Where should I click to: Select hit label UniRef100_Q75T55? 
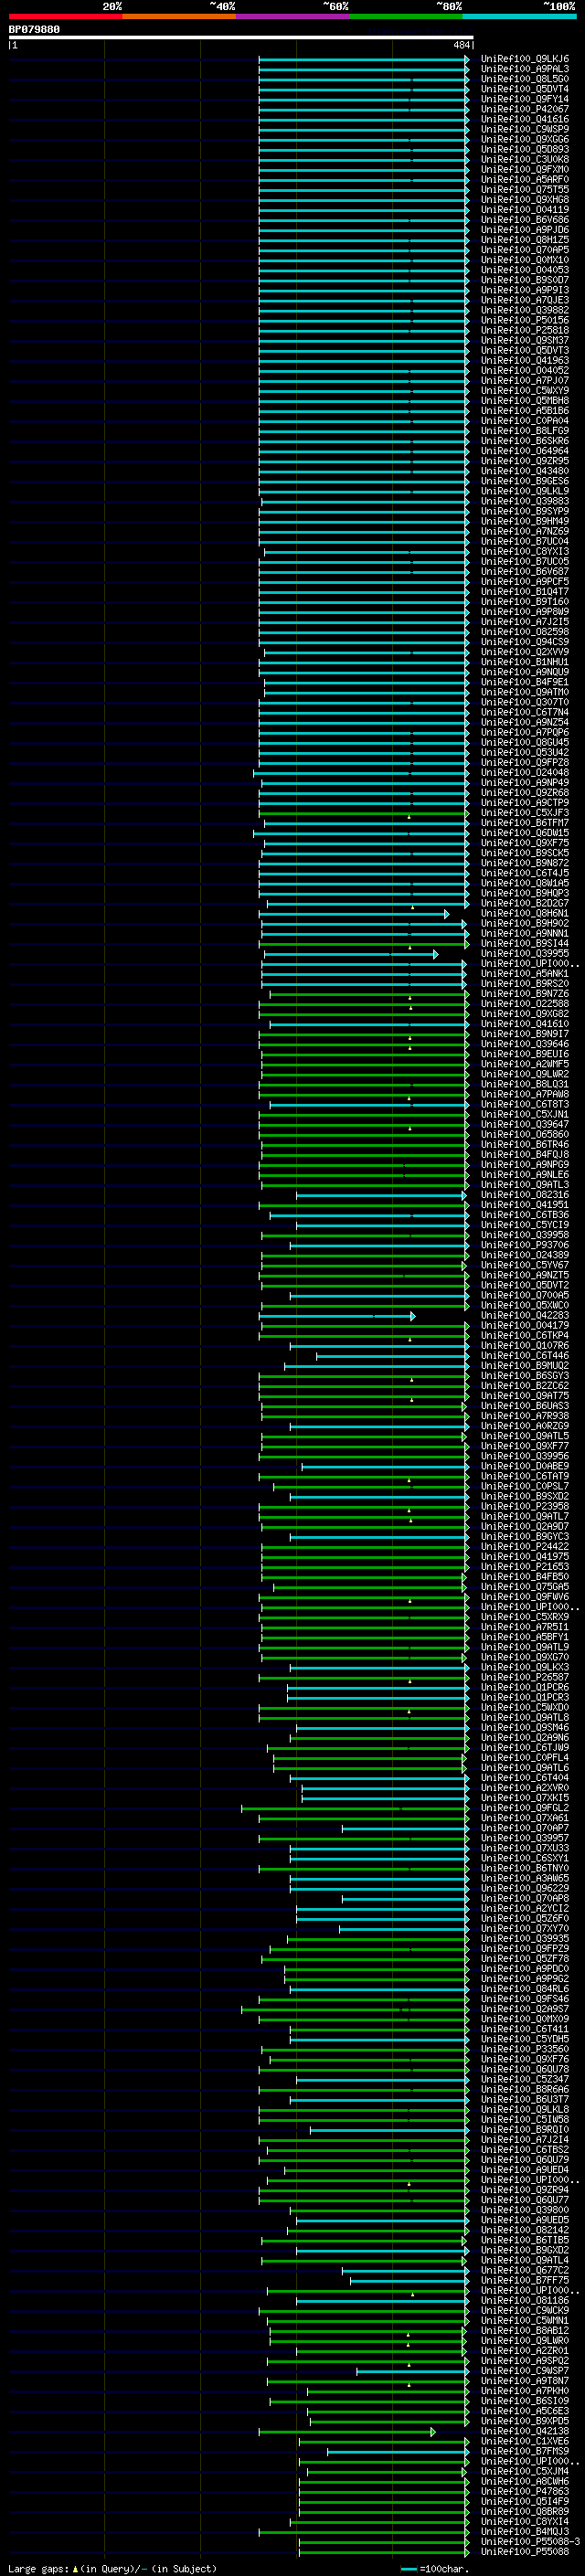(525, 189)
